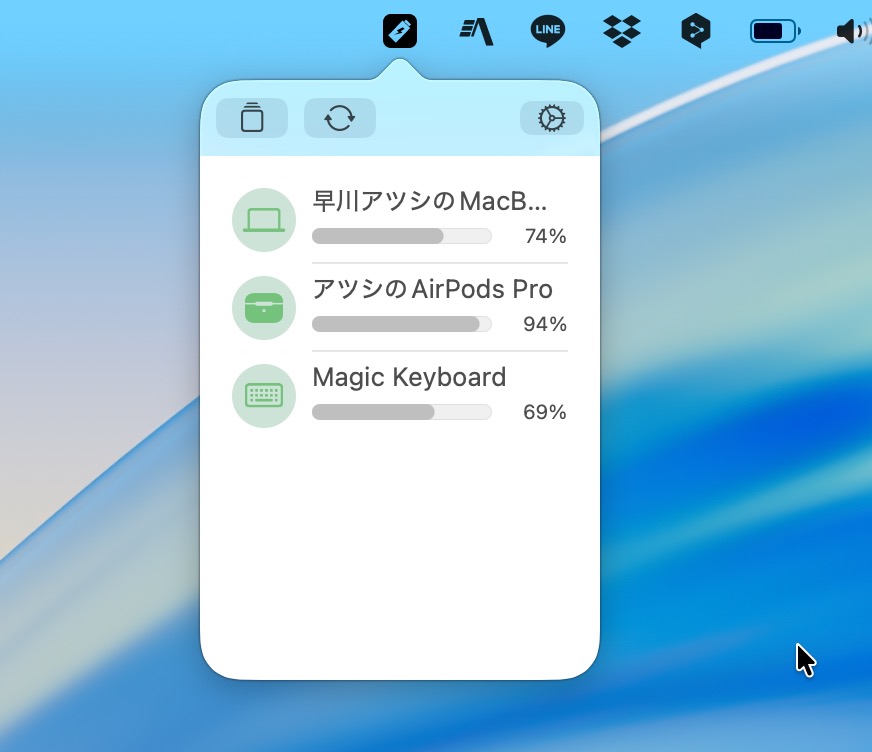Select the 早川アツシのMacB... device name

430,202
